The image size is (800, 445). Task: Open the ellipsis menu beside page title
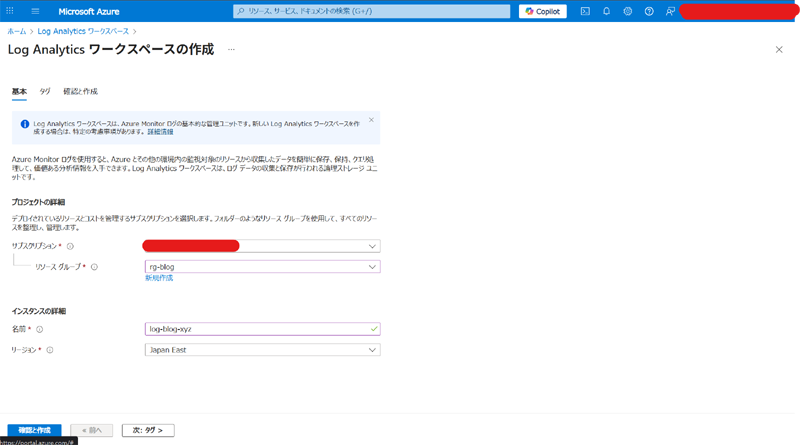231,50
